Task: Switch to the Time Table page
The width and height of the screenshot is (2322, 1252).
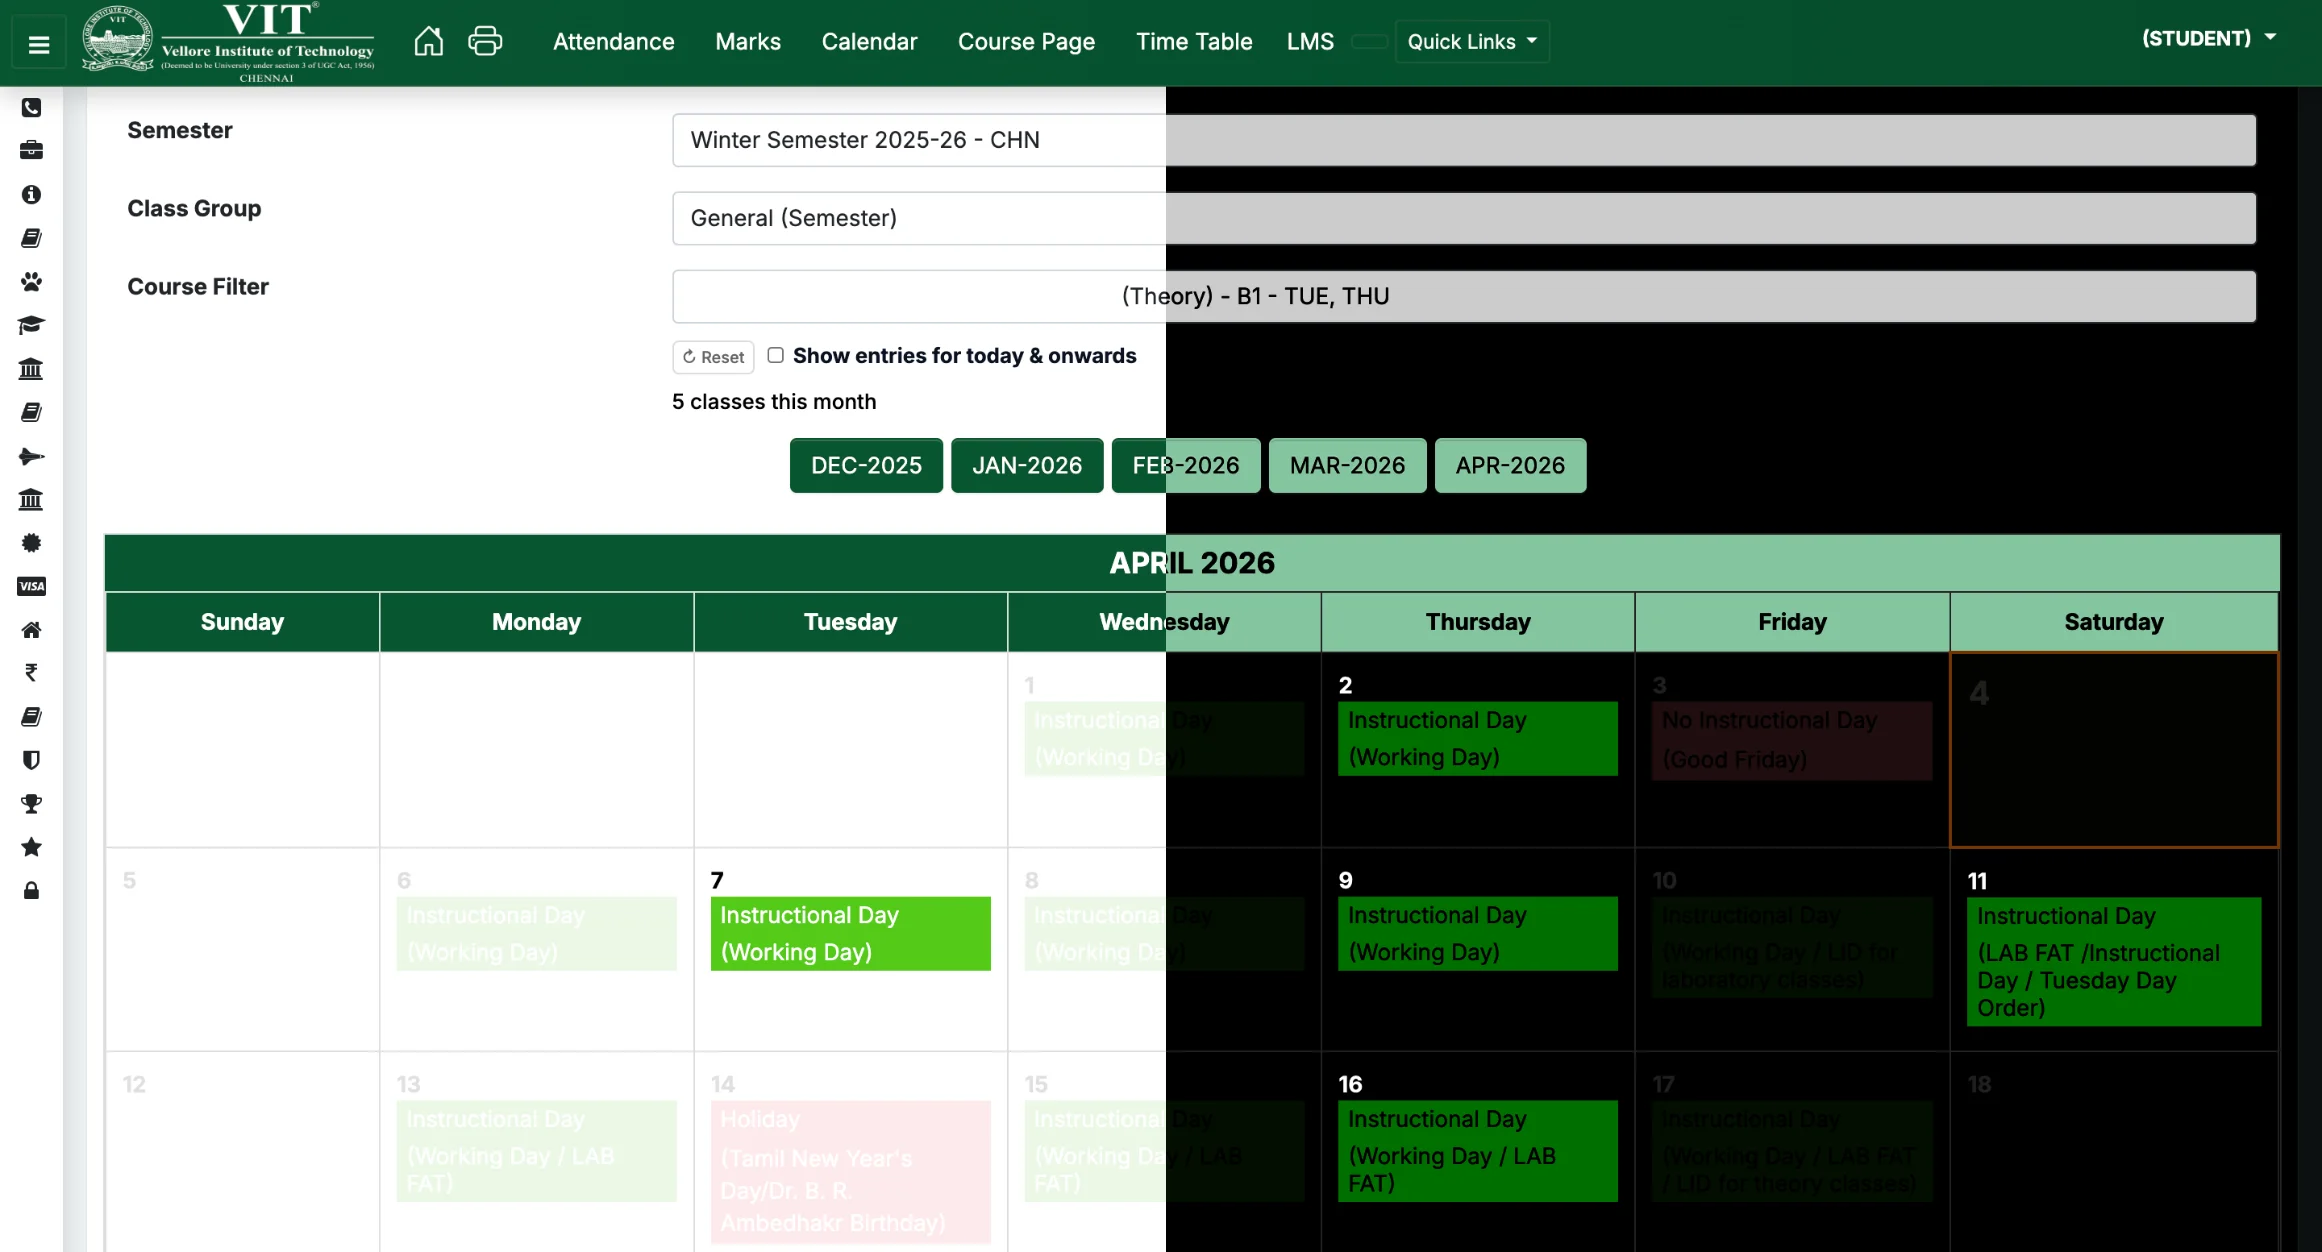Action: pos(1194,41)
